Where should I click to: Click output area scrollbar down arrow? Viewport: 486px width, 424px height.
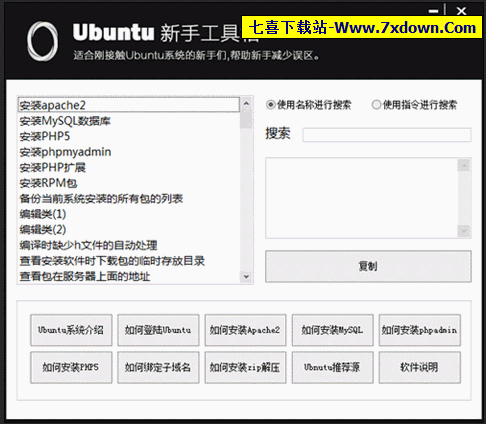coord(464,230)
